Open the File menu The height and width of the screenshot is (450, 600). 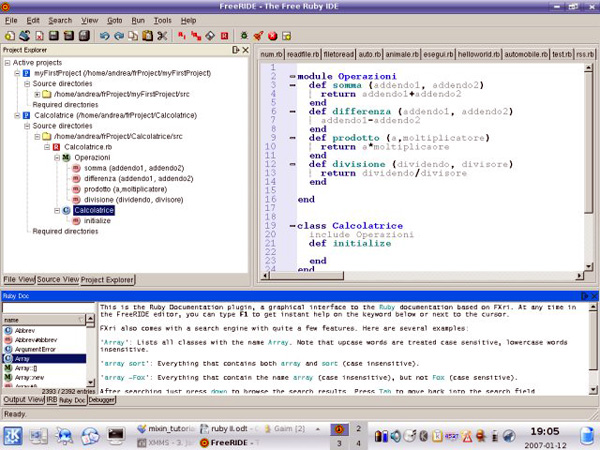[11, 20]
